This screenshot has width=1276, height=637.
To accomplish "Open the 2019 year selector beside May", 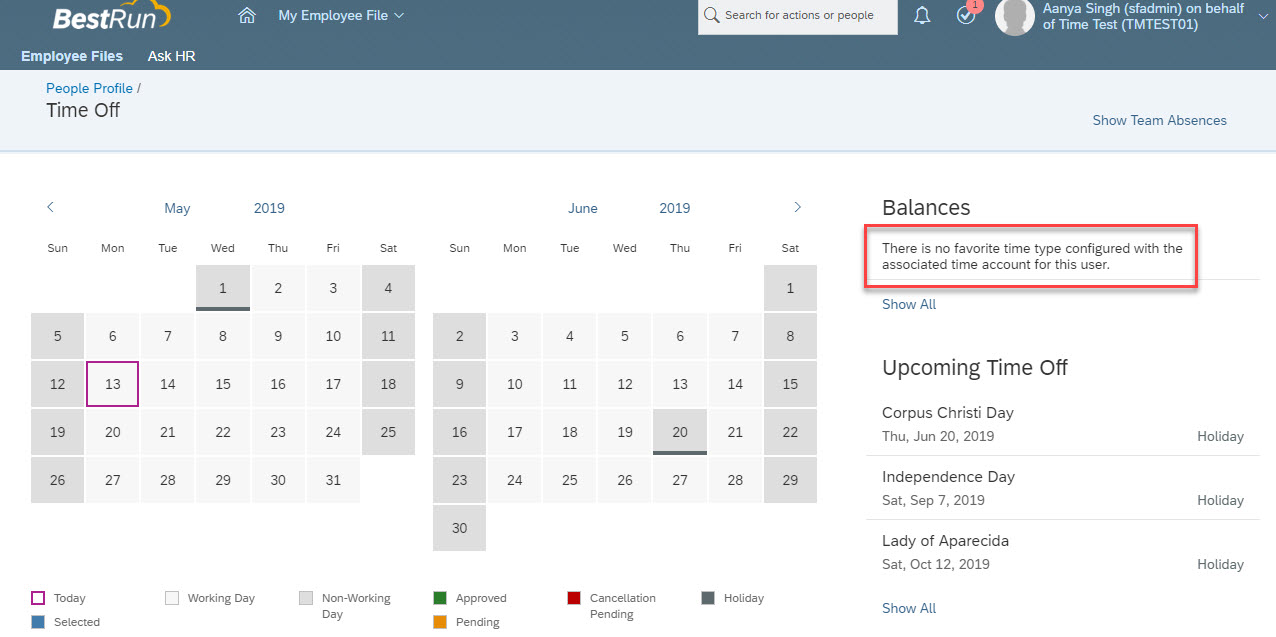I will click(x=269, y=208).
